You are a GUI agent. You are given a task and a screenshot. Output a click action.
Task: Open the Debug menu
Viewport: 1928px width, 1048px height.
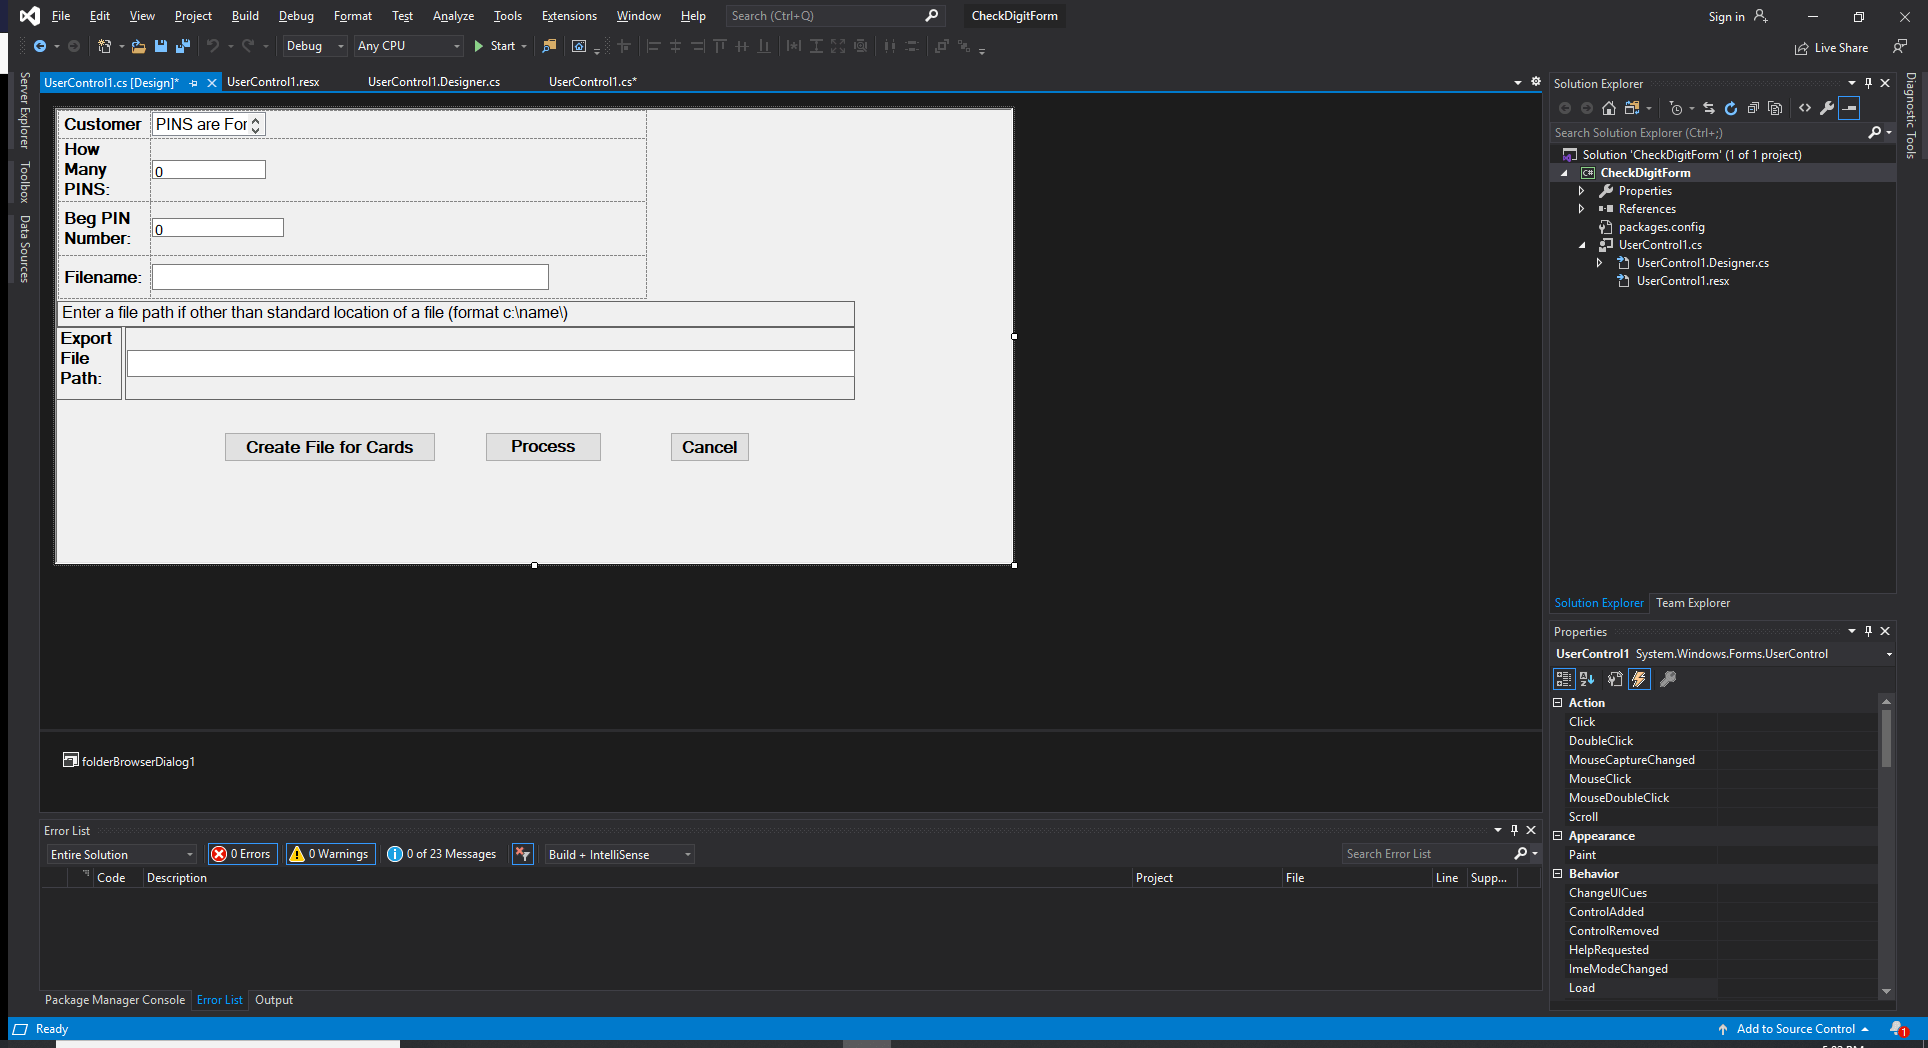point(295,16)
